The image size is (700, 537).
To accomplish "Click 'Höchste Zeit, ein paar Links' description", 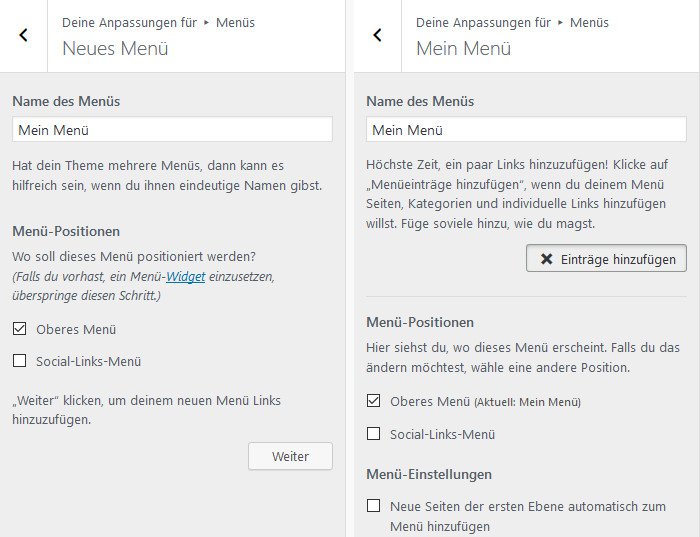I will [x=517, y=194].
